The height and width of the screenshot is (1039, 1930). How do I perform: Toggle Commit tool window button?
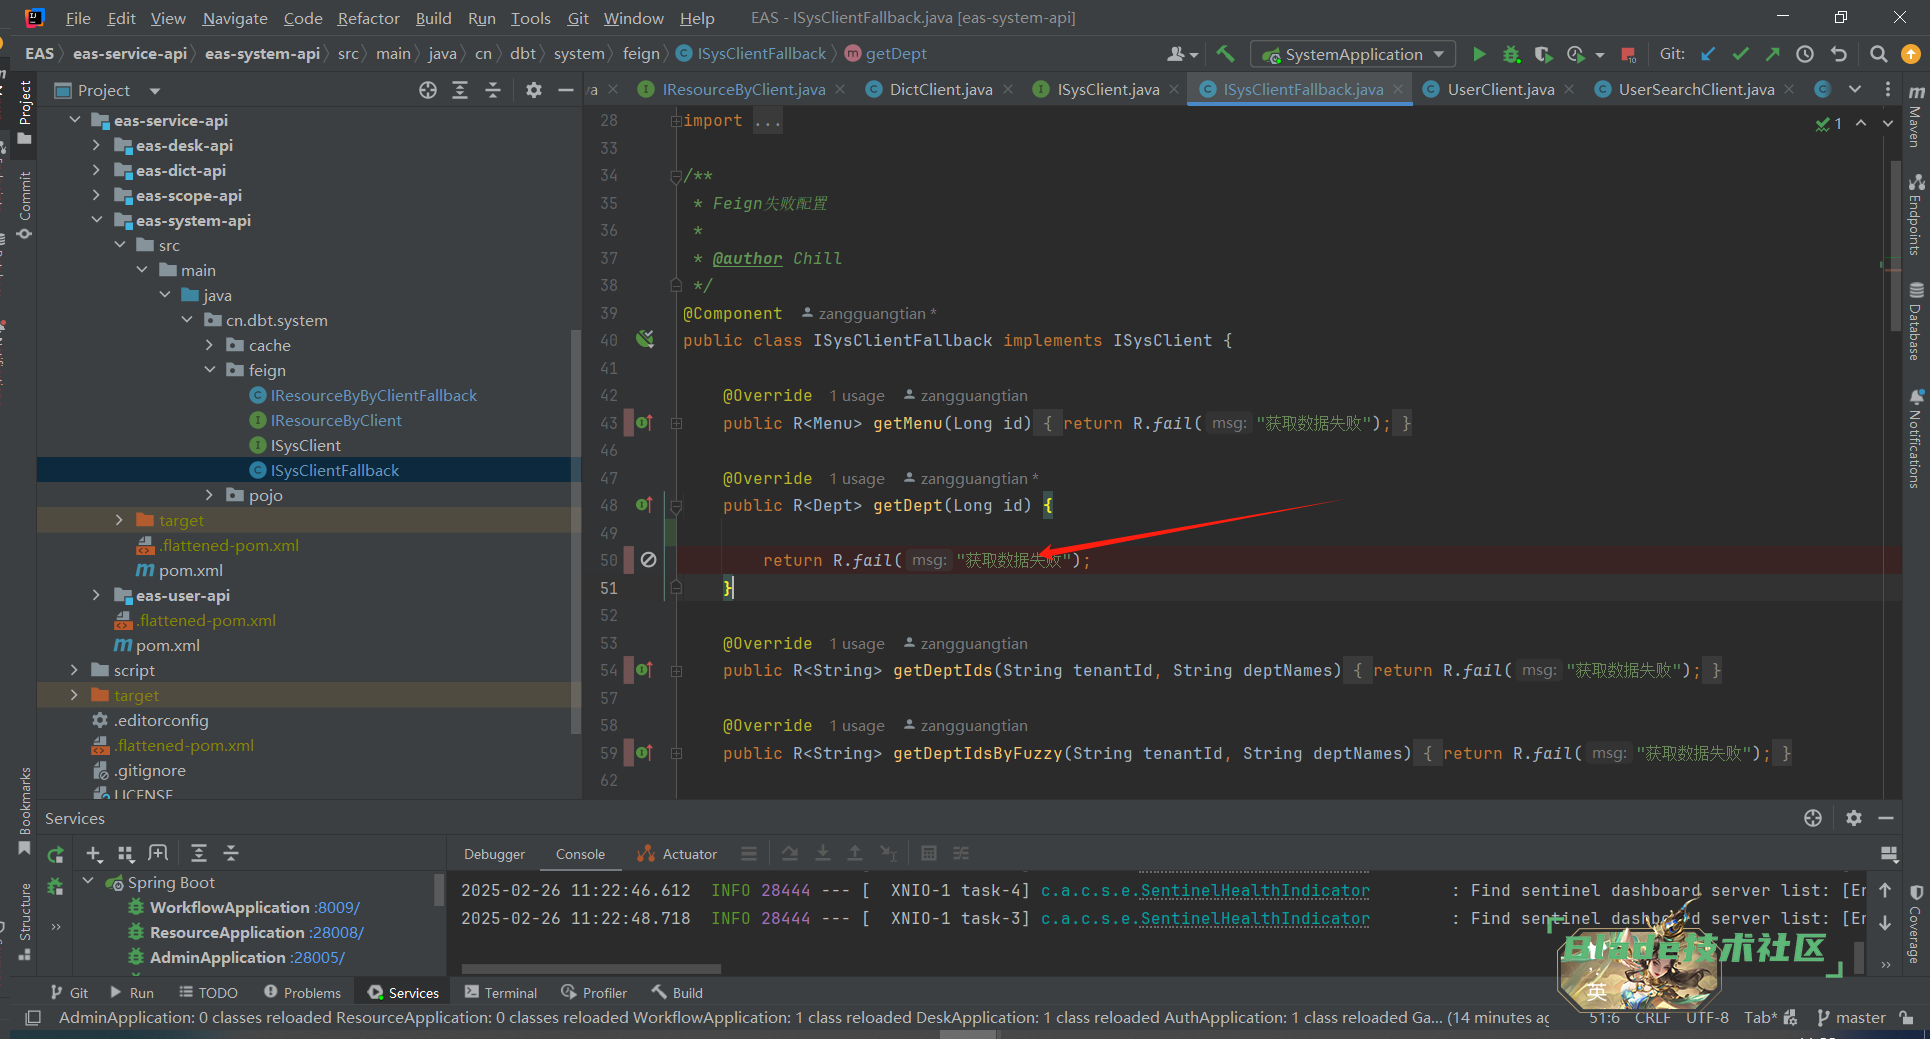coord(25,205)
